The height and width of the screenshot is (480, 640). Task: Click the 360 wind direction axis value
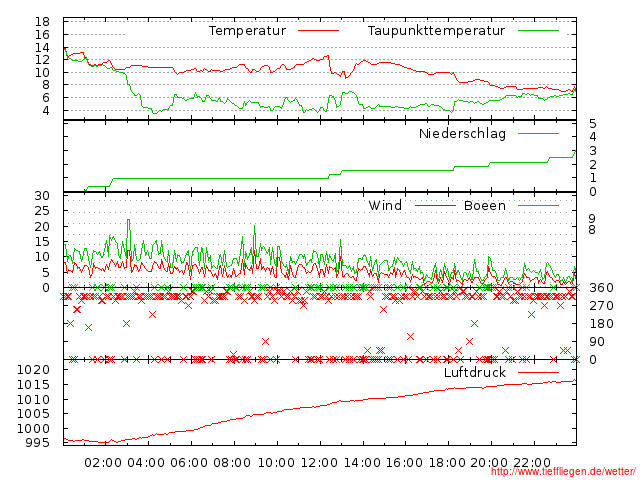(601, 288)
